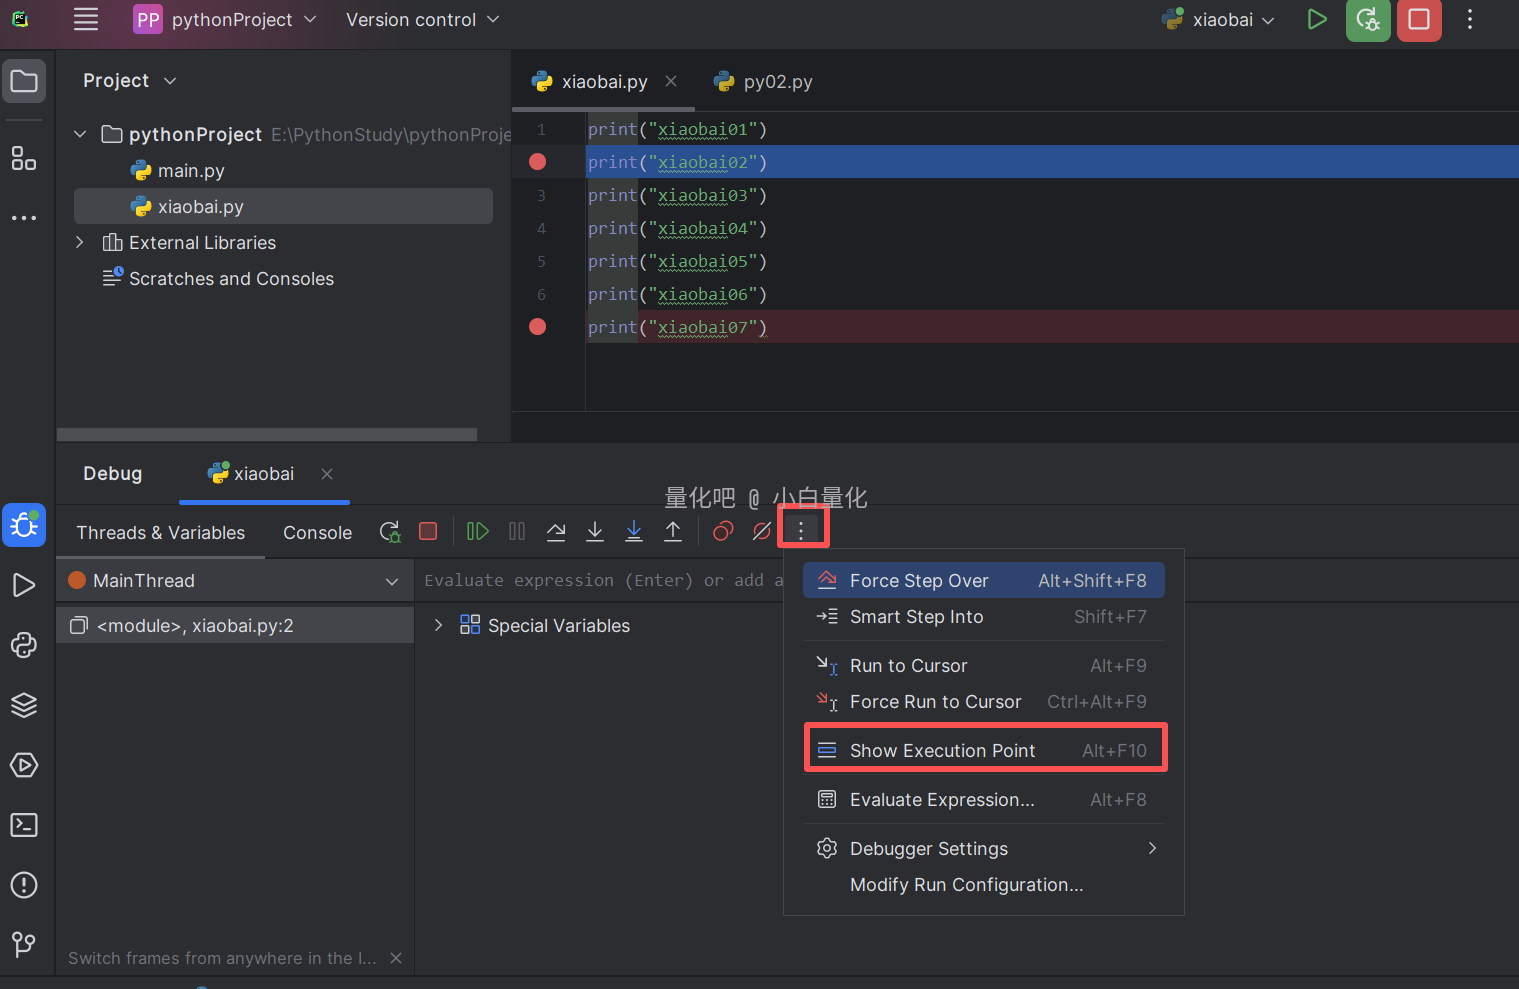Open the Version control menu button
The width and height of the screenshot is (1519, 989).
421,20
